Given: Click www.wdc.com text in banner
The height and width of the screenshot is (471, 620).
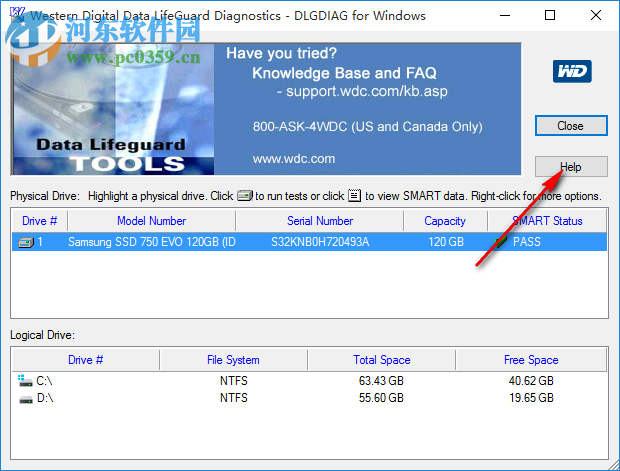Looking at the screenshot, I should pos(294,159).
